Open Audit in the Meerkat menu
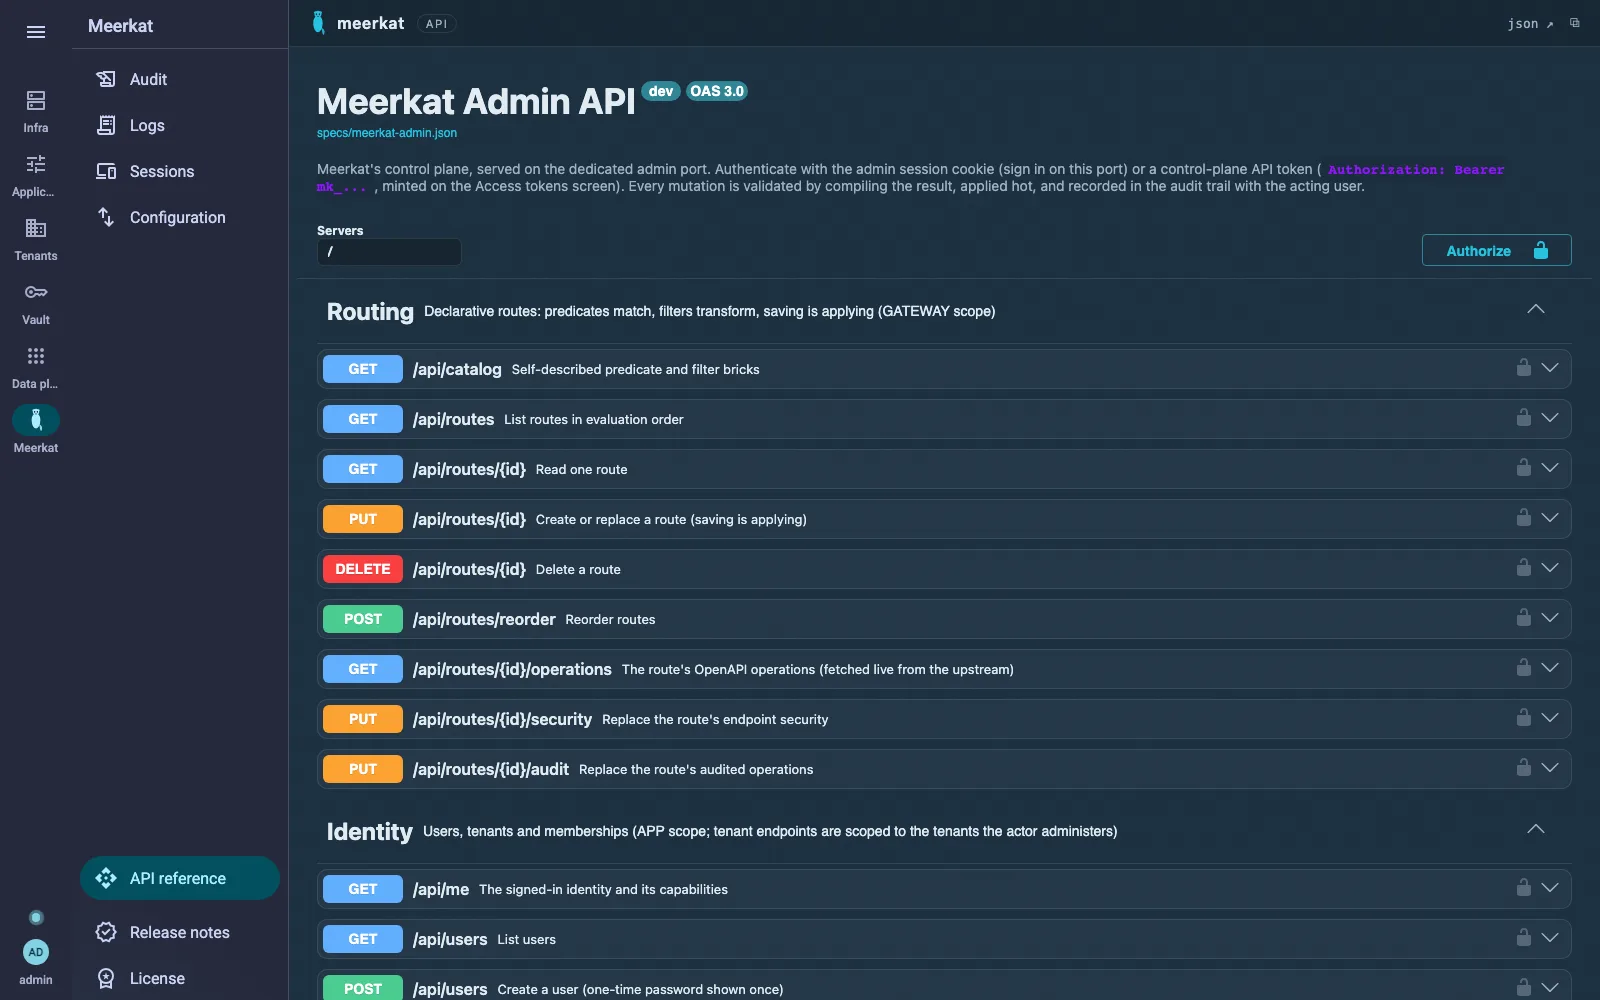The image size is (1600, 1000). point(180,79)
